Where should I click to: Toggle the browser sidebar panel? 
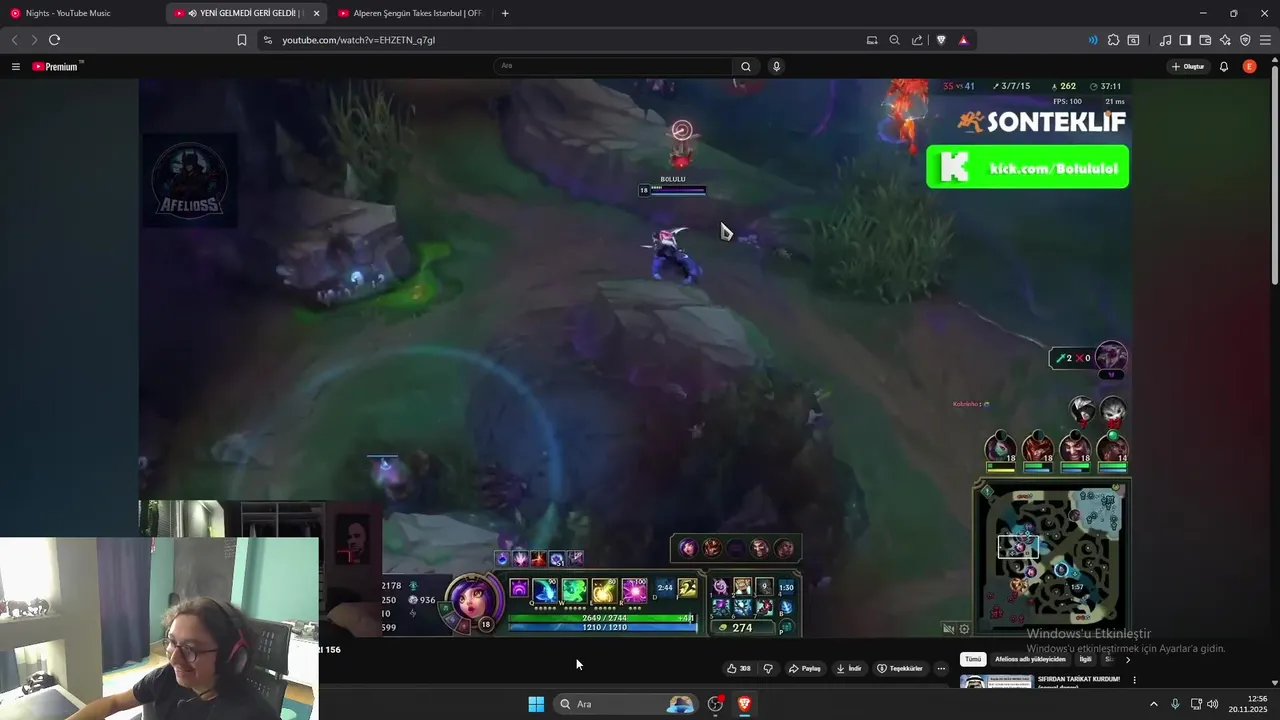(1185, 40)
